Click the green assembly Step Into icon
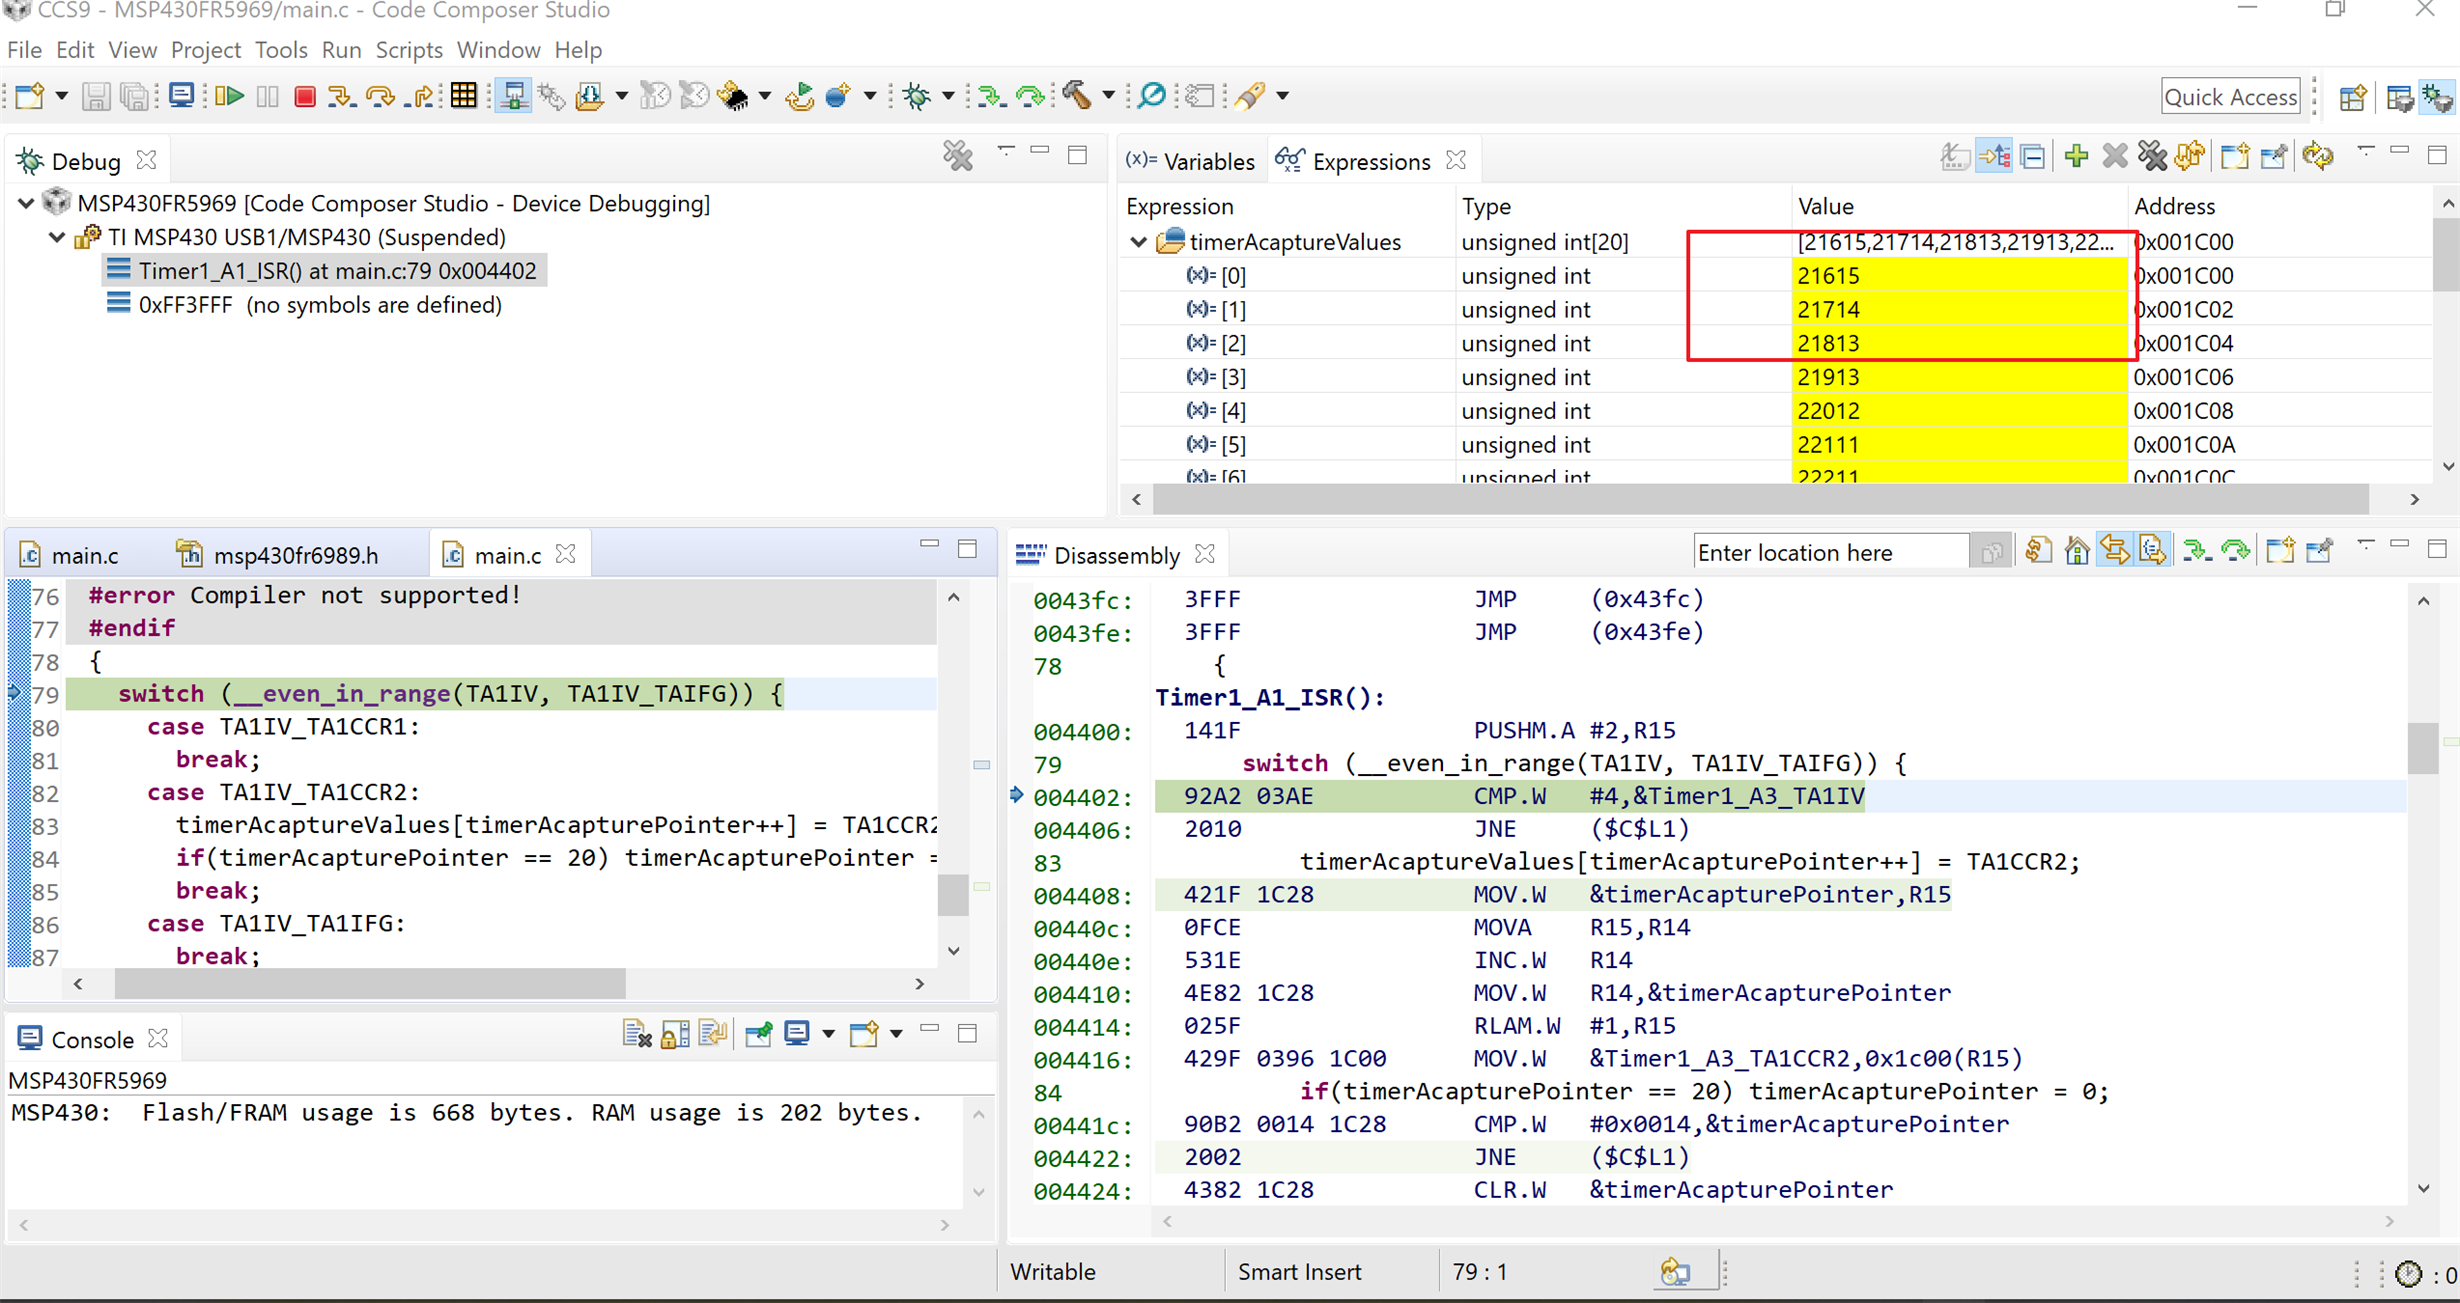Viewport: 2460px width, 1303px height. point(991,96)
